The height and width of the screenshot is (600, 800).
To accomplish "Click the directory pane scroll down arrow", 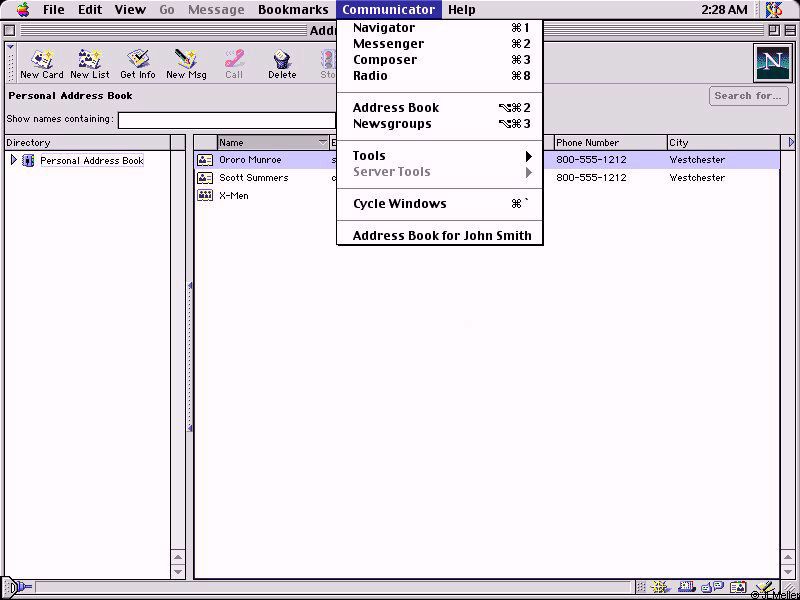I will pos(178,572).
